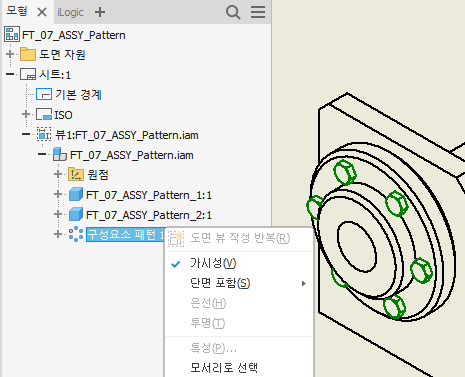The height and width of the screenshot is (377, 465).
Task: Add new browser tab with plus icon
Action: click(100, 12)
